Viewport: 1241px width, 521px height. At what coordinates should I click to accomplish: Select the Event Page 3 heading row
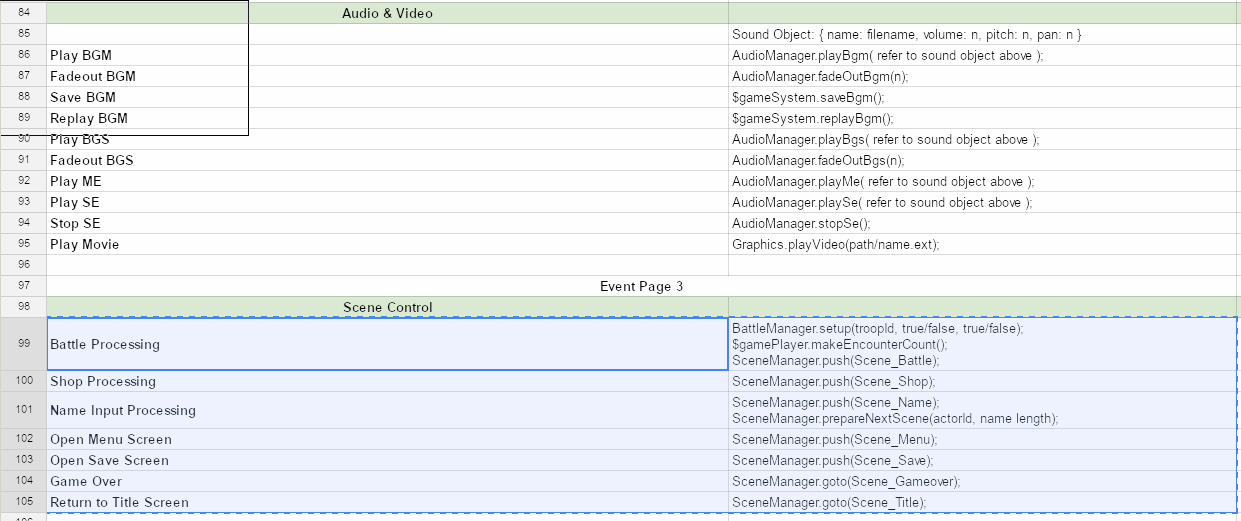(x=642, y=286)
